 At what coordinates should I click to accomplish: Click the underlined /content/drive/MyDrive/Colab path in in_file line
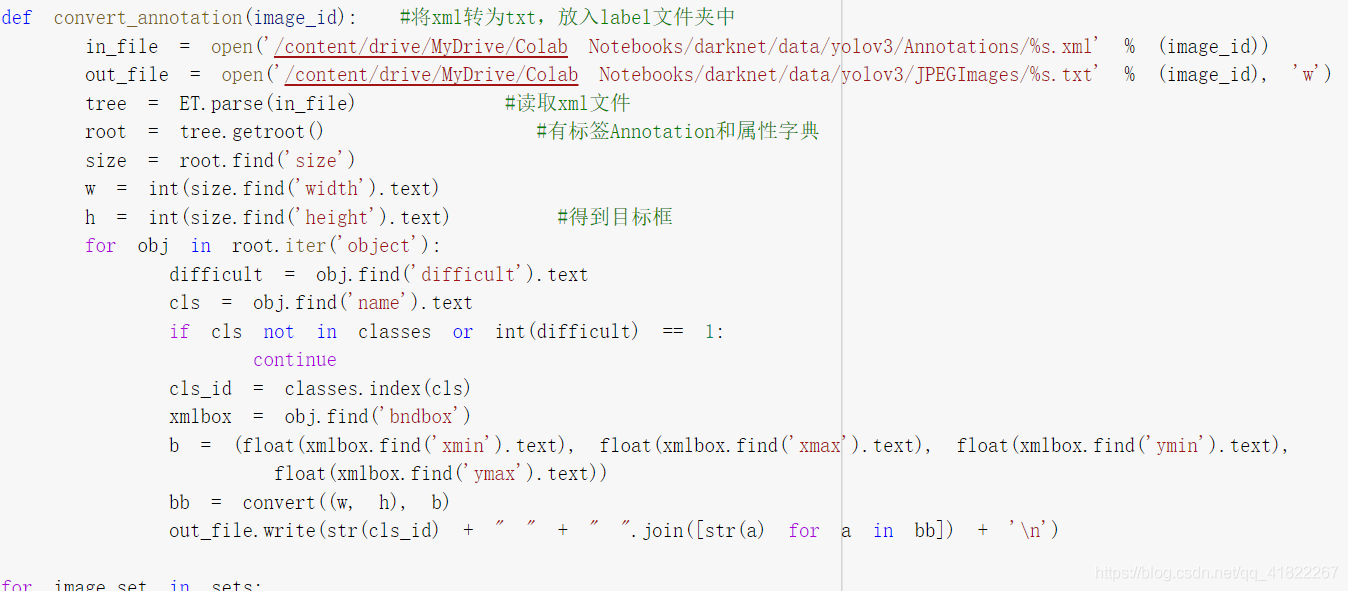click(x=421, y=46)
